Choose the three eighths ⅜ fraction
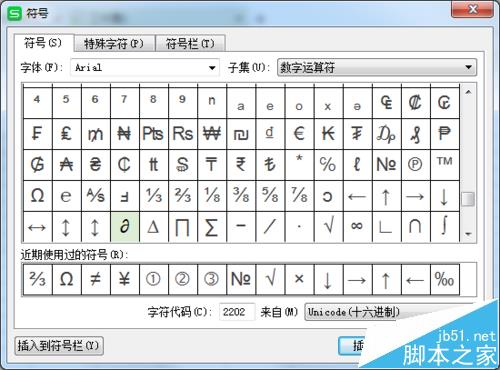 241,196
